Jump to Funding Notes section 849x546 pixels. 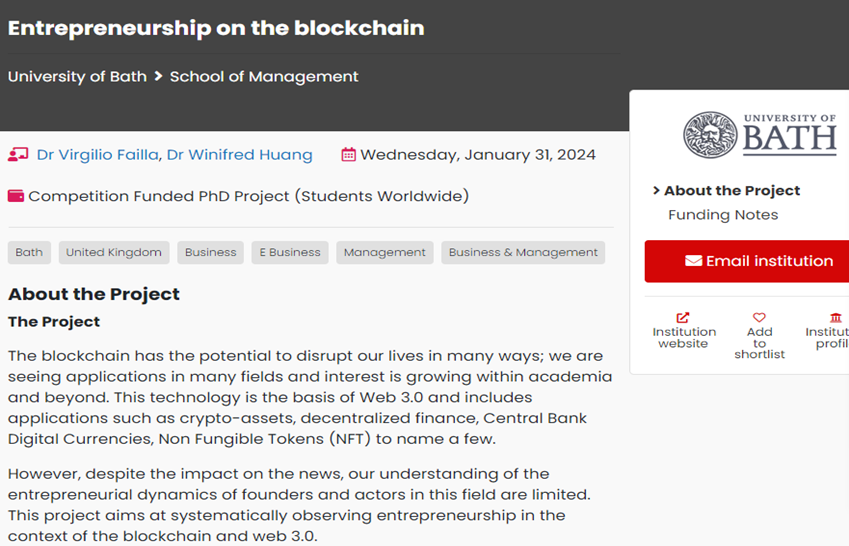click(x=723, y=215)
